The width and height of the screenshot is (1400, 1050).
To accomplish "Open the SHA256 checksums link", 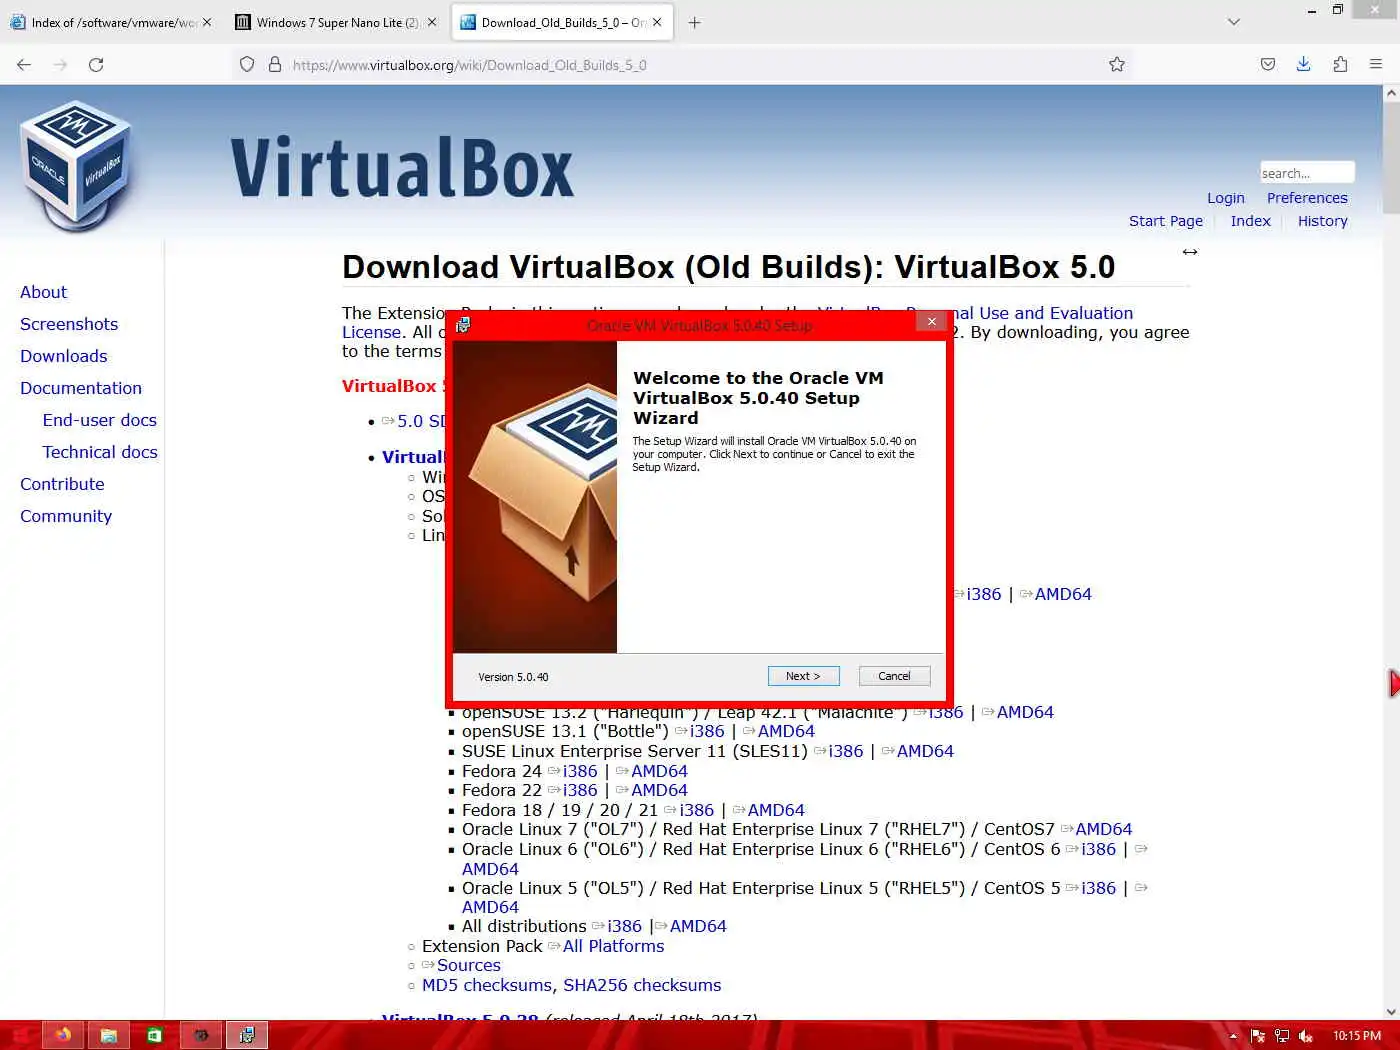I will 642,985.
